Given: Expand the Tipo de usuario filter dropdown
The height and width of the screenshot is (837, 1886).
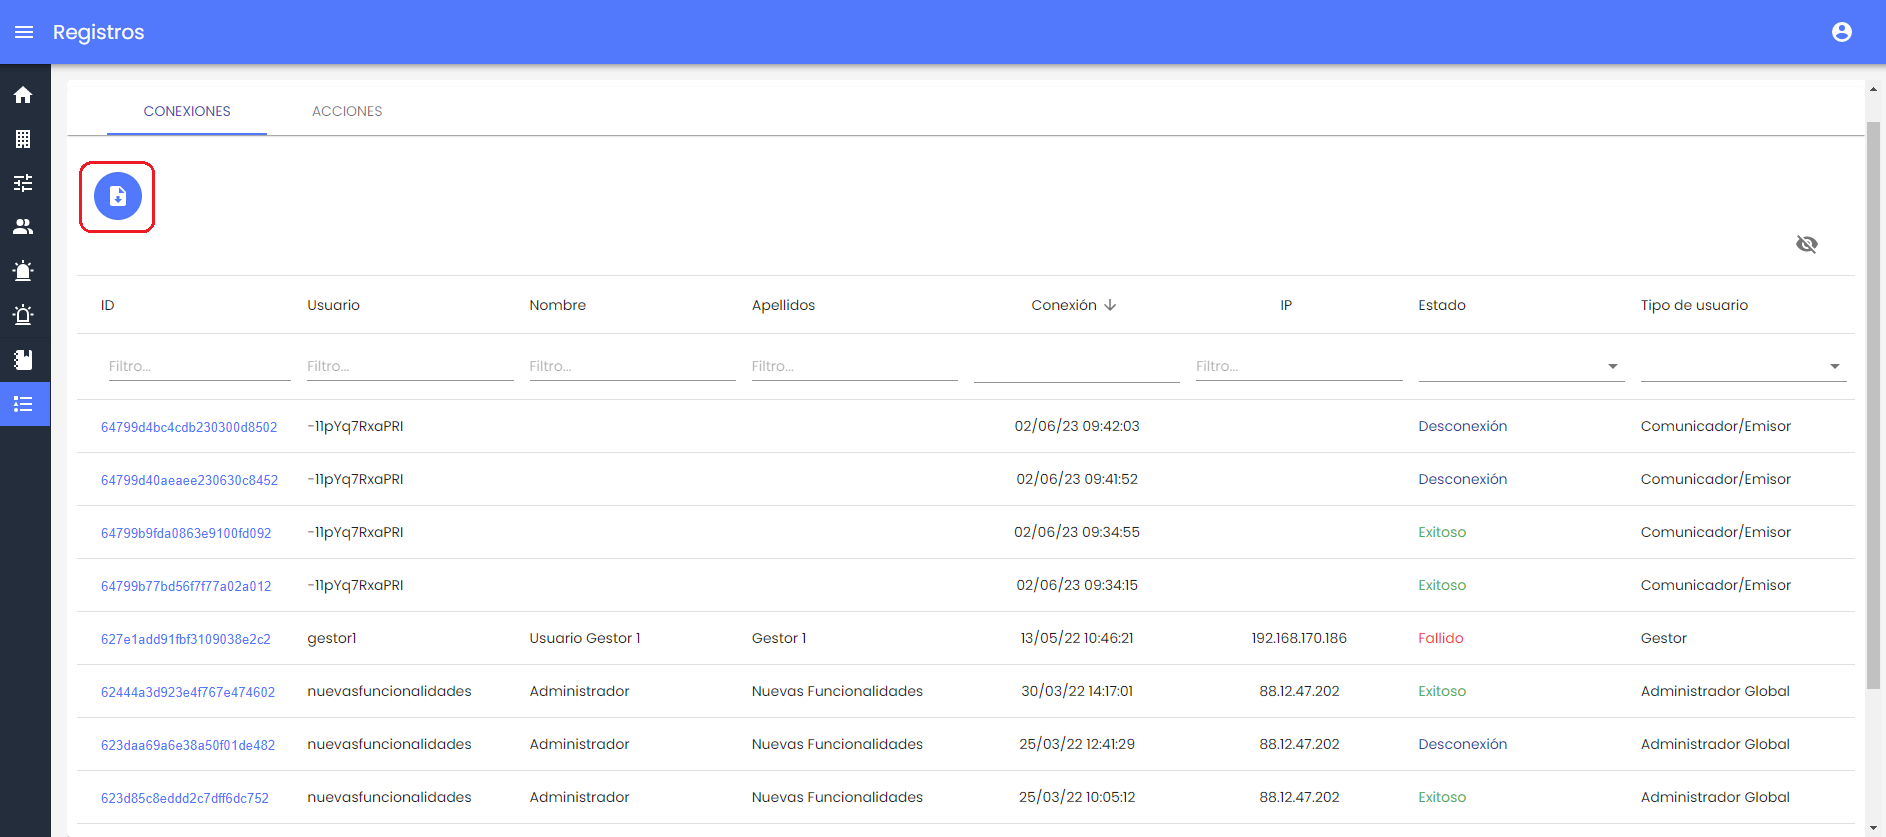Looking at the screenshot, I should point(1834,366).
